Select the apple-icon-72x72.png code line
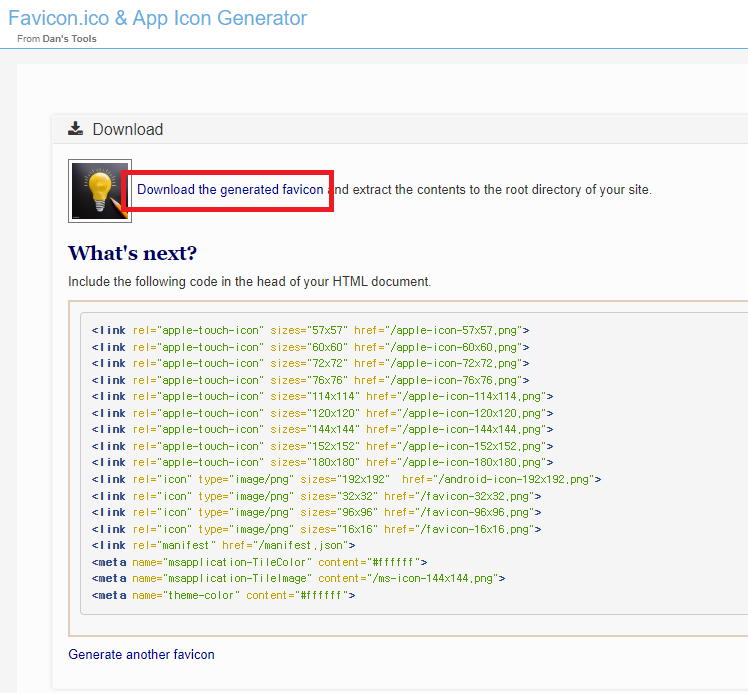The height and width of the screenshot is (693, 748). (311, 363)
